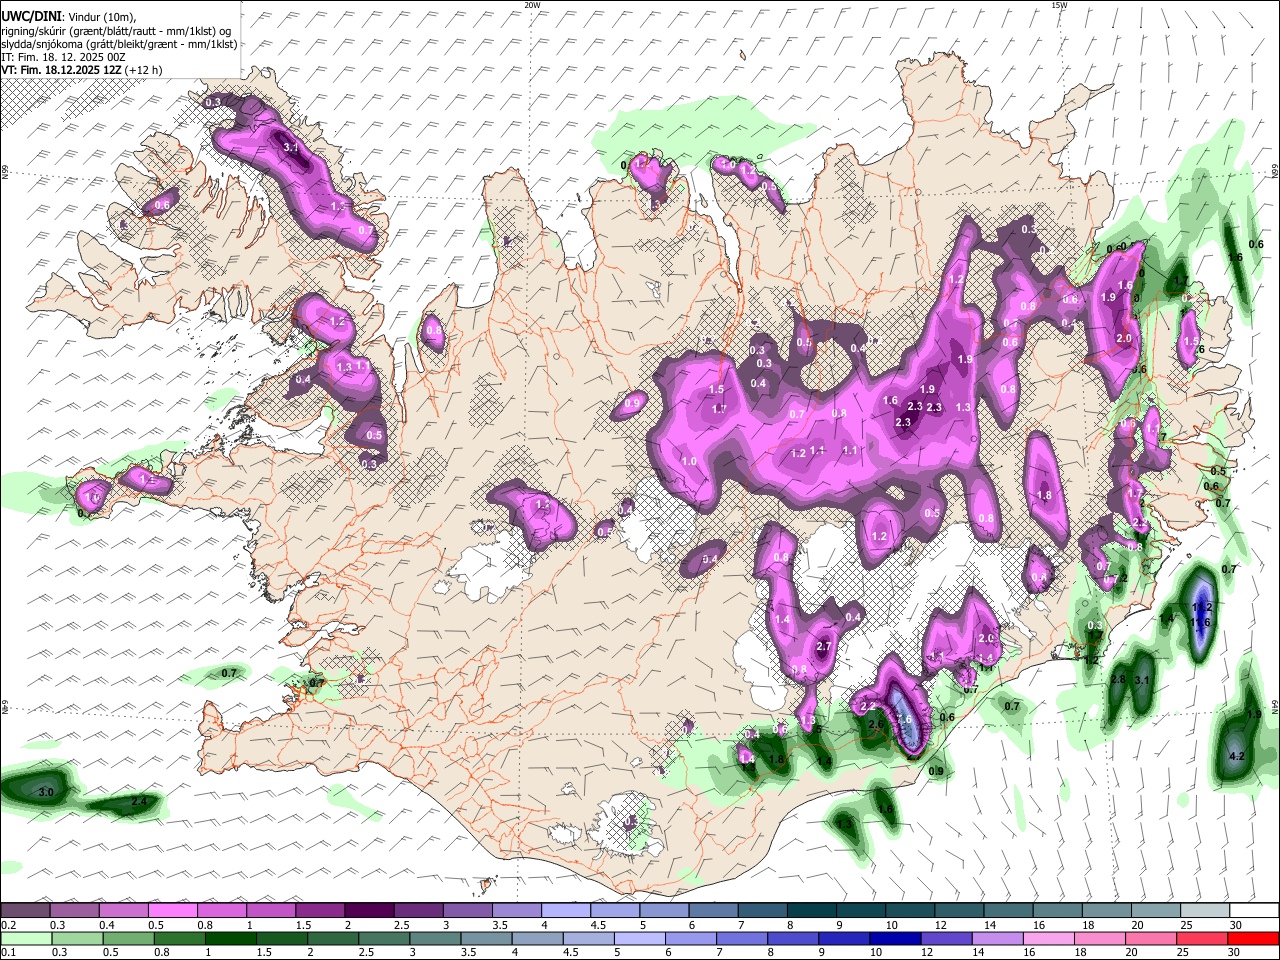Click the 'slydda/snjókoma' legend description line
Screen dimensions: 1280x960
click(119, 44)
